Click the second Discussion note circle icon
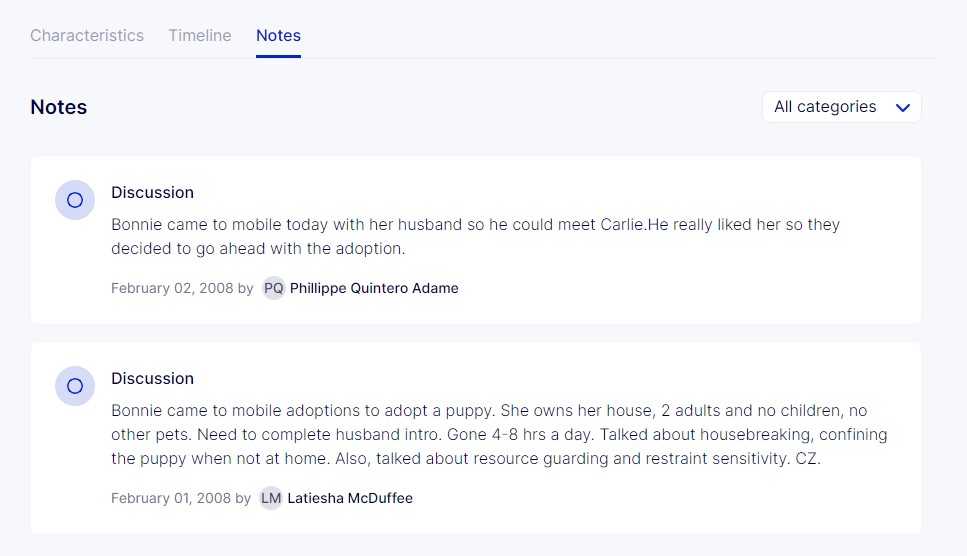This screenshot has width=967, height=556. coord(75,386)
